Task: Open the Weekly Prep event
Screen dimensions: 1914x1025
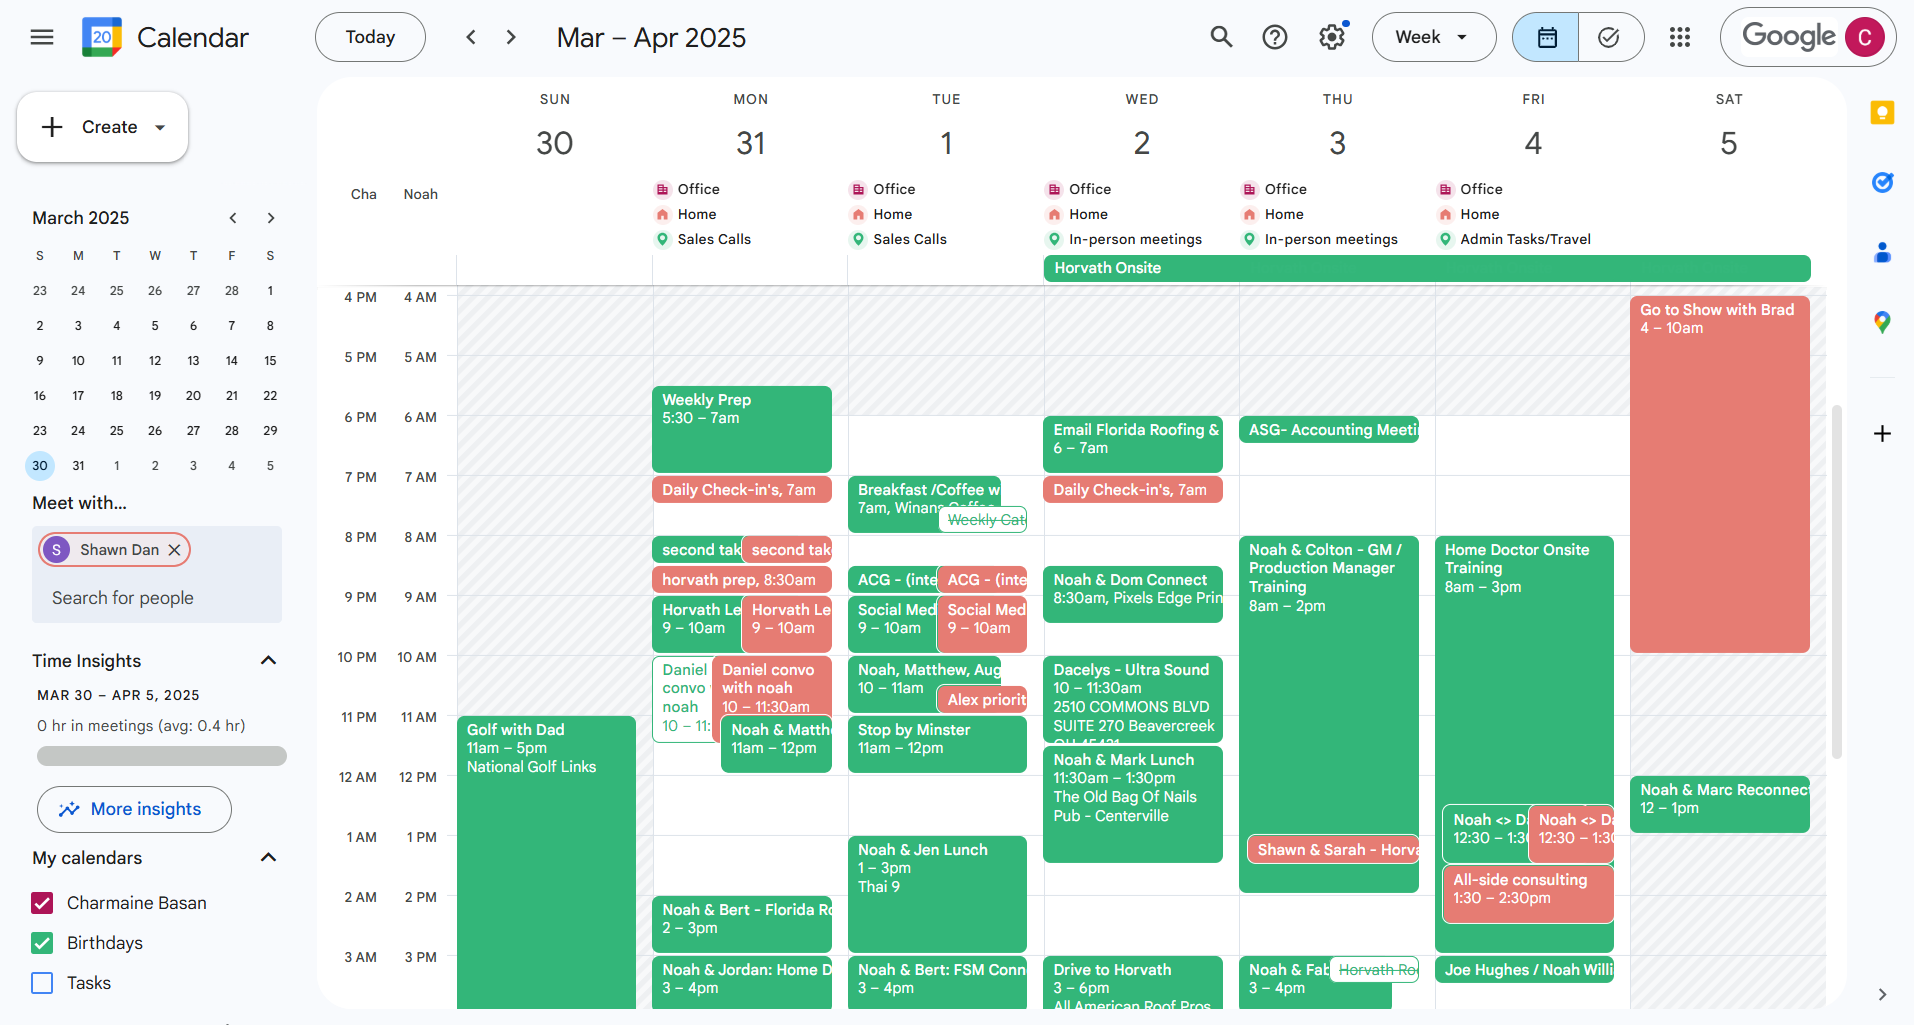Action: tap(742, 429)
